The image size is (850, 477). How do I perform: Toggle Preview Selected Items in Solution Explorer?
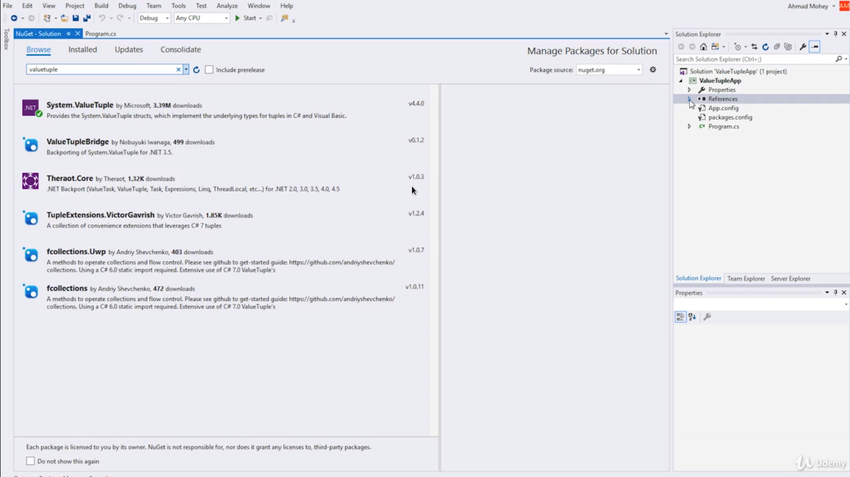coord(815,47)
